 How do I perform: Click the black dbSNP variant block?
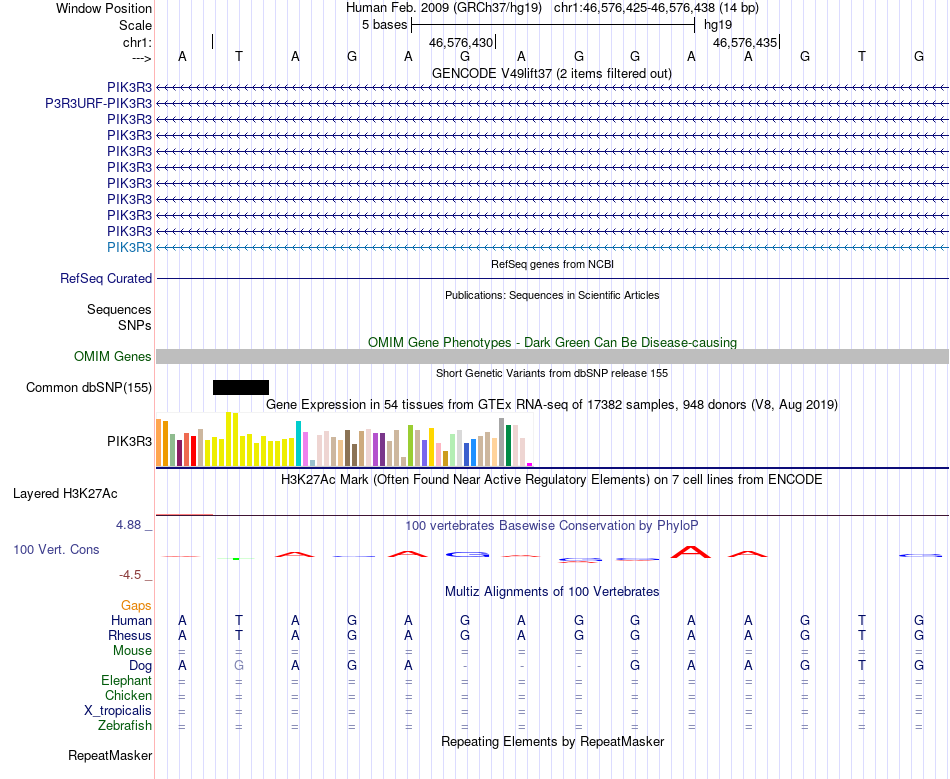click(x=241, y=388)
